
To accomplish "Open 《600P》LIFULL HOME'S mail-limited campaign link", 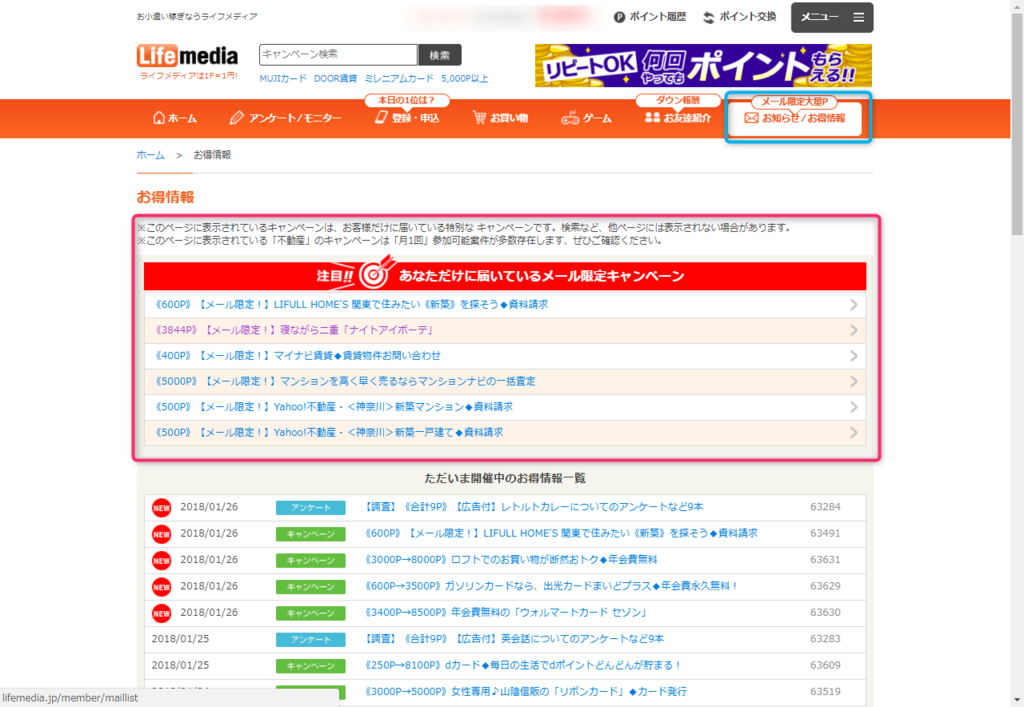I will tap(351, 305).
